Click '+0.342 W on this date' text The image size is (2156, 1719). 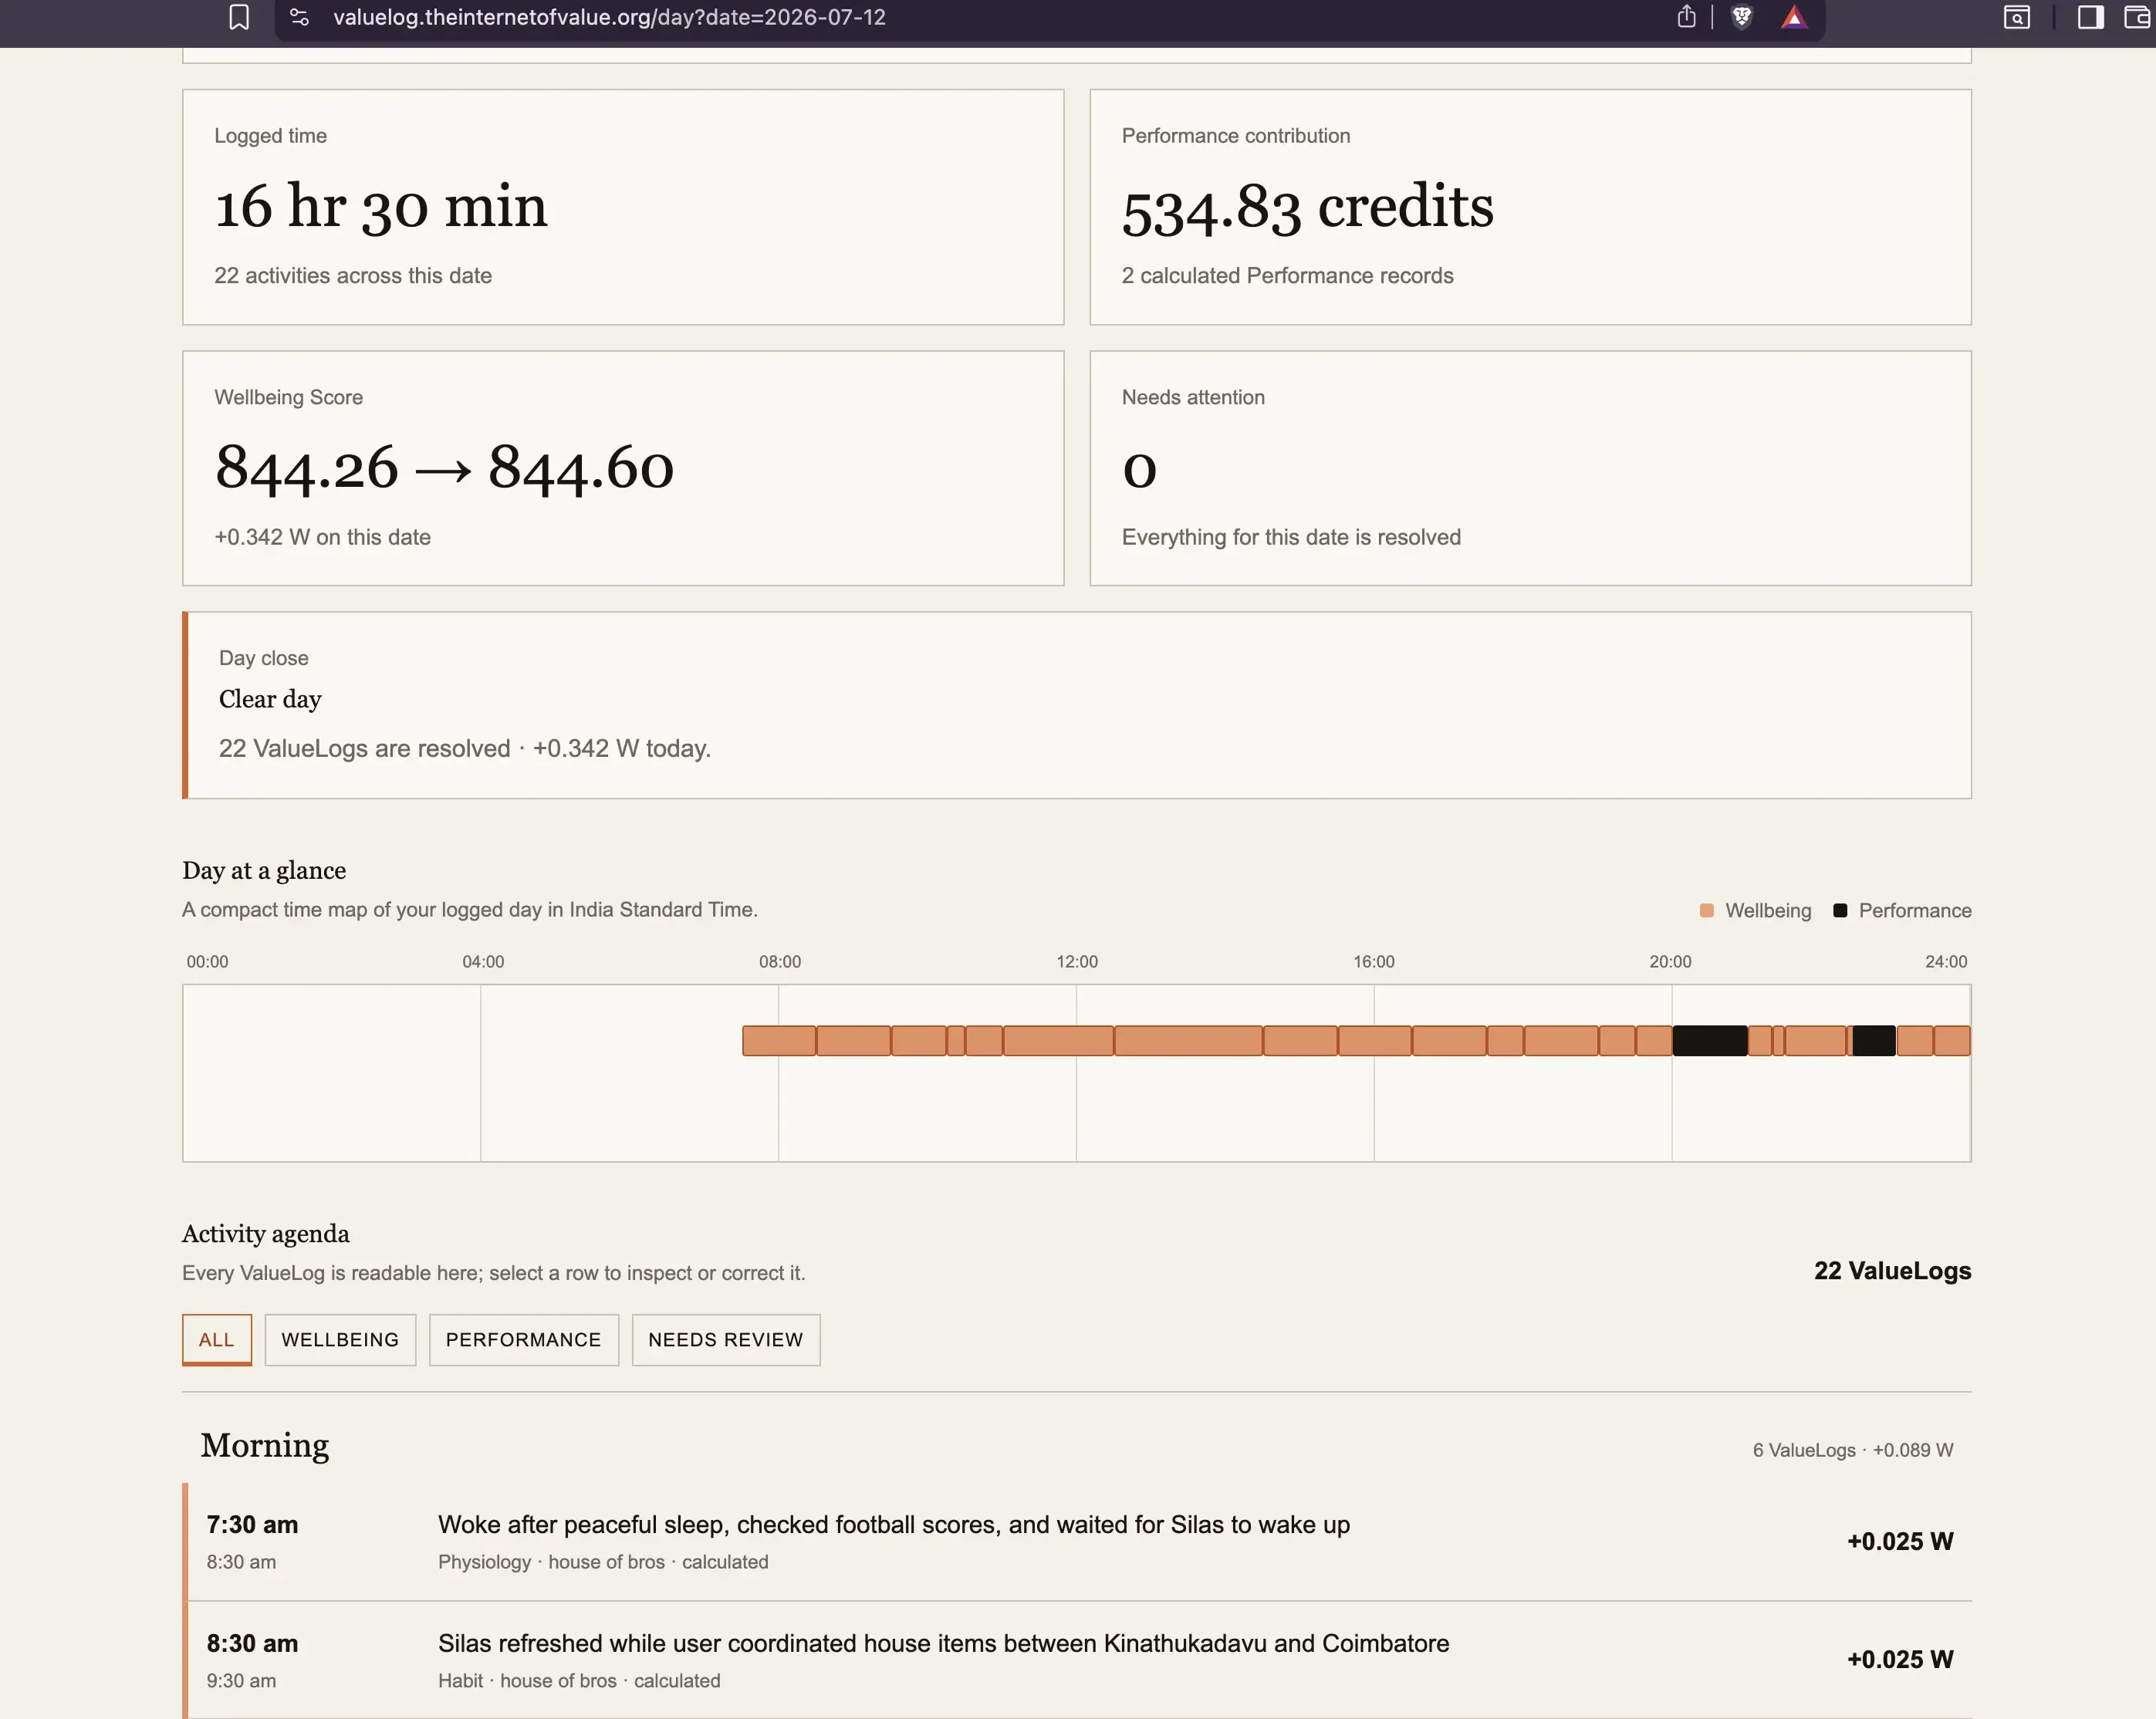point(322,537)
